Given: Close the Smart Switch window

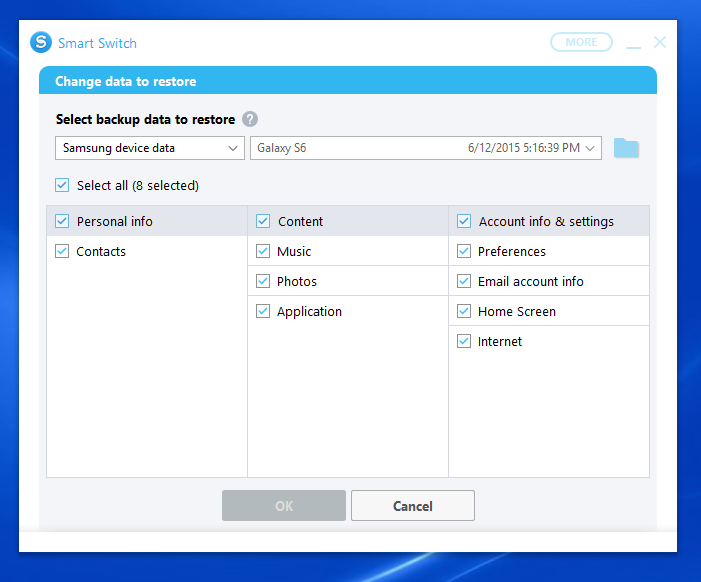Looking at the screenshot, I should click(660, 42).
